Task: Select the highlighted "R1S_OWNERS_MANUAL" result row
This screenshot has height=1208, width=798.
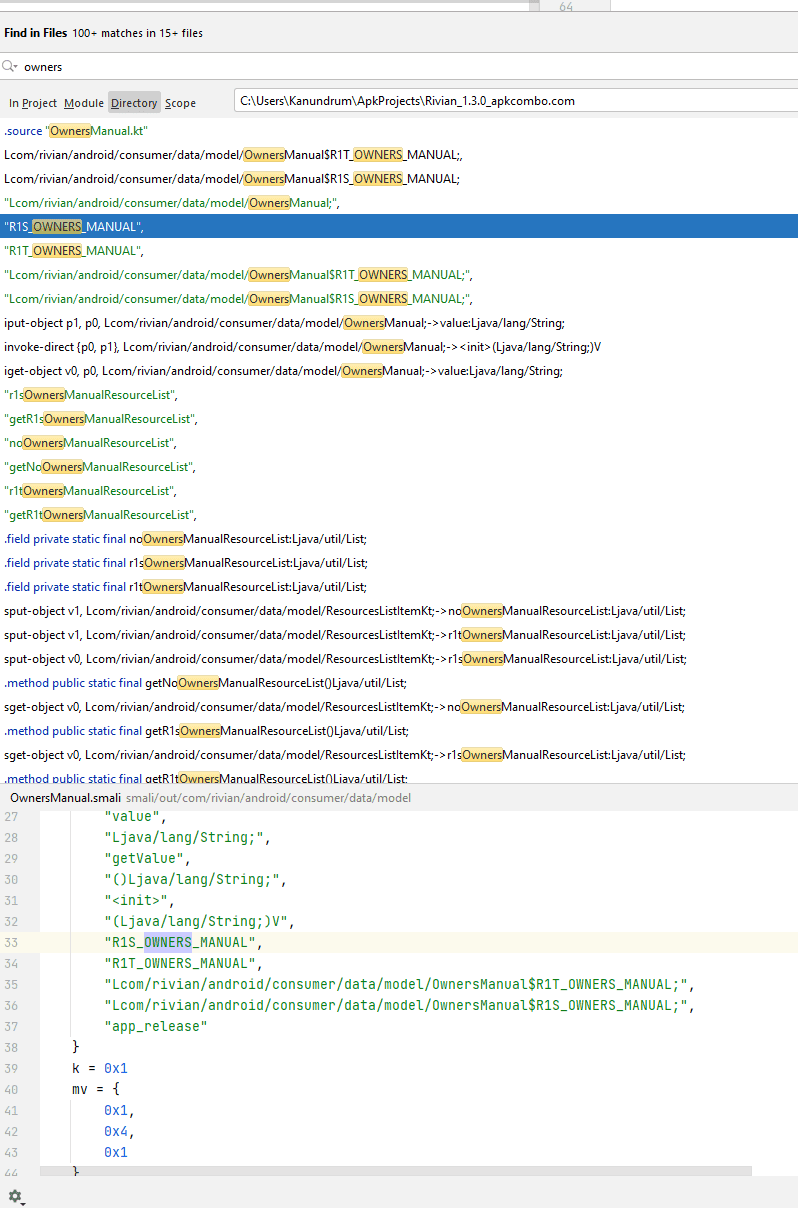Action: (x=399, y=227)
